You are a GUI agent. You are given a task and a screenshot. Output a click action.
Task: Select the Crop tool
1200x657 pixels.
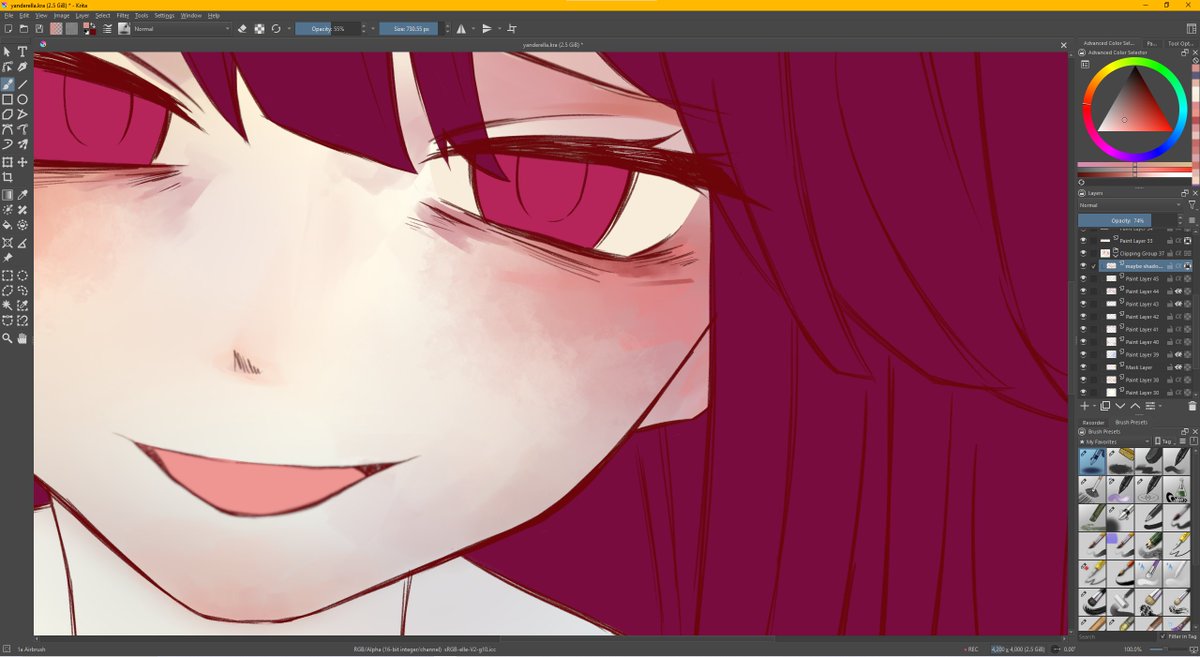coord(8,176)
